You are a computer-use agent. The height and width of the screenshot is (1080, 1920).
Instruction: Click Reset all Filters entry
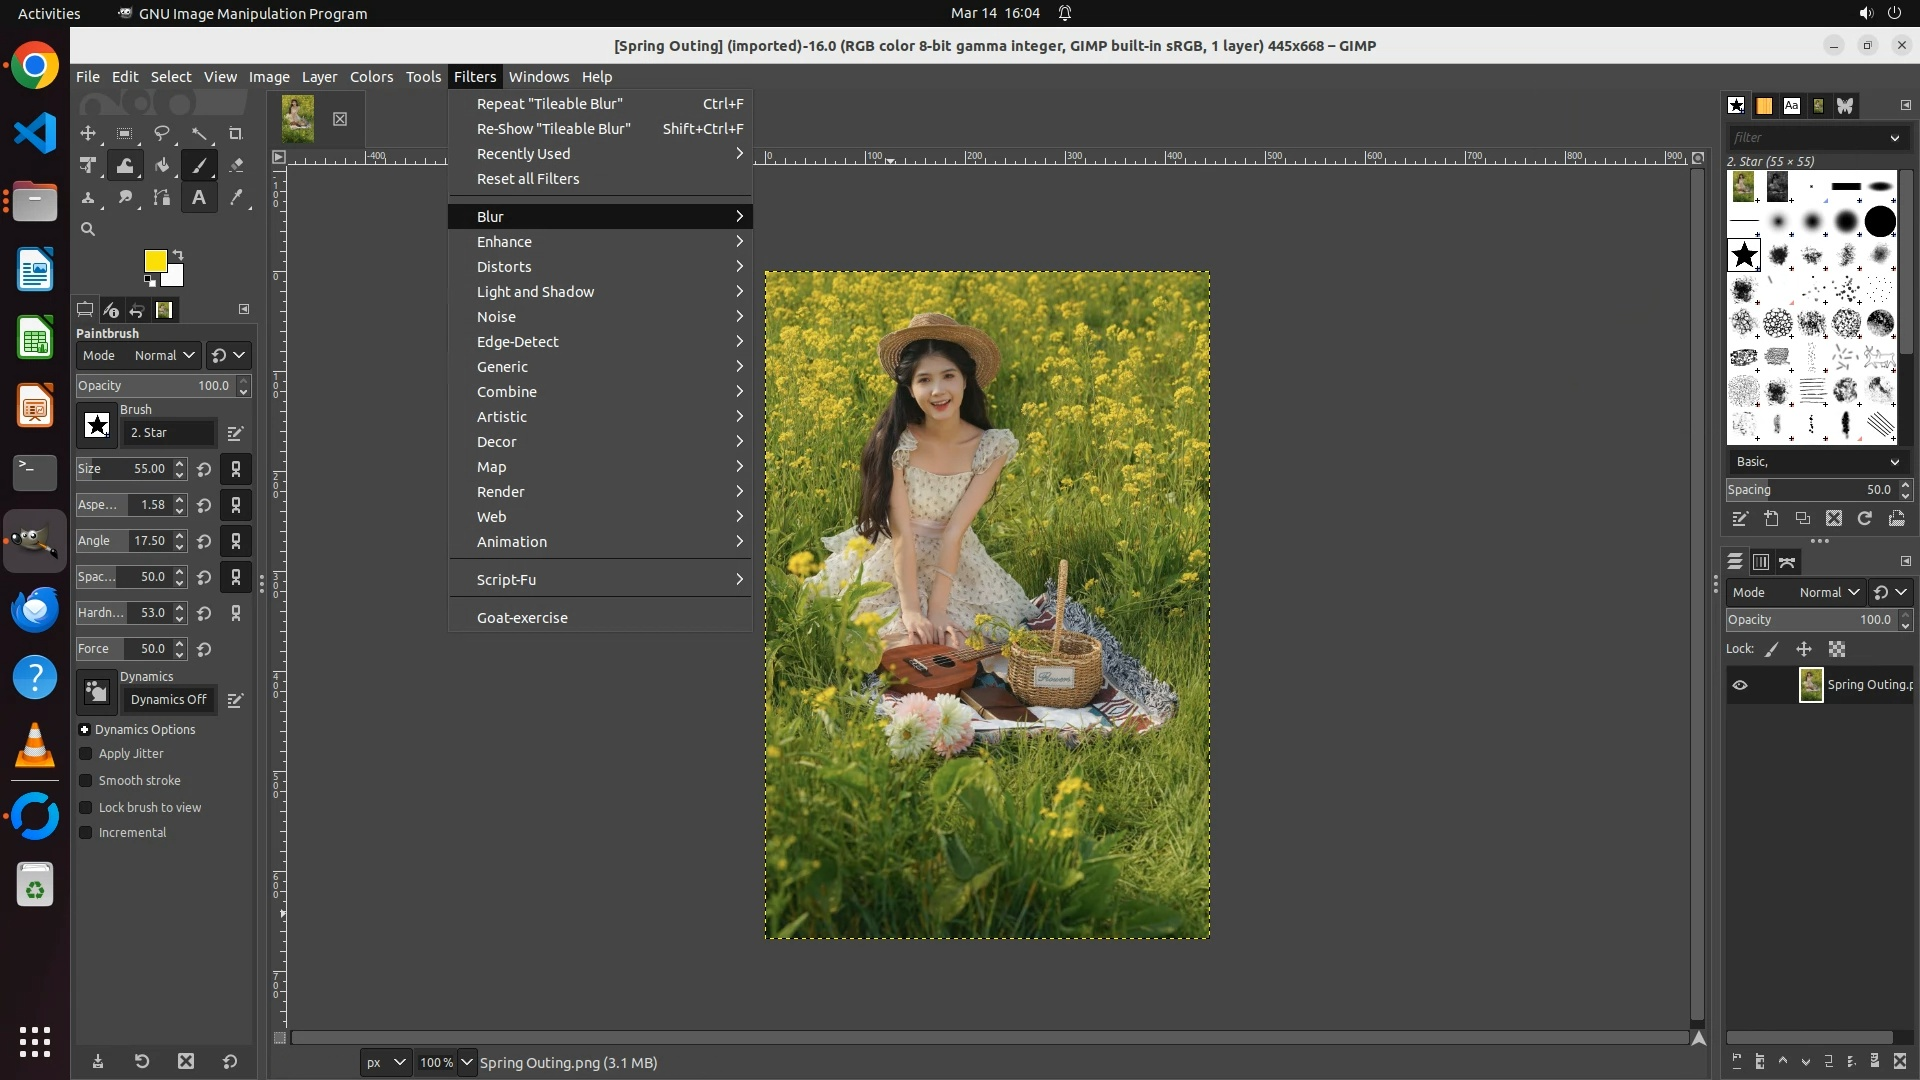(x=528, y=179)
